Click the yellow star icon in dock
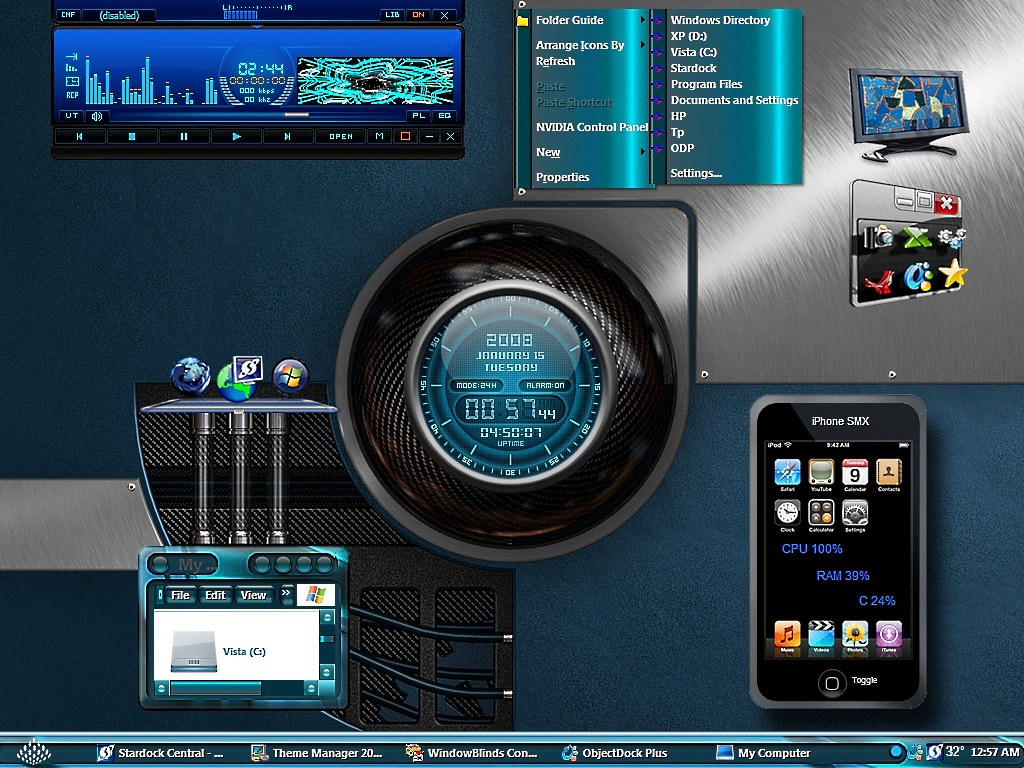 (953, 273)
